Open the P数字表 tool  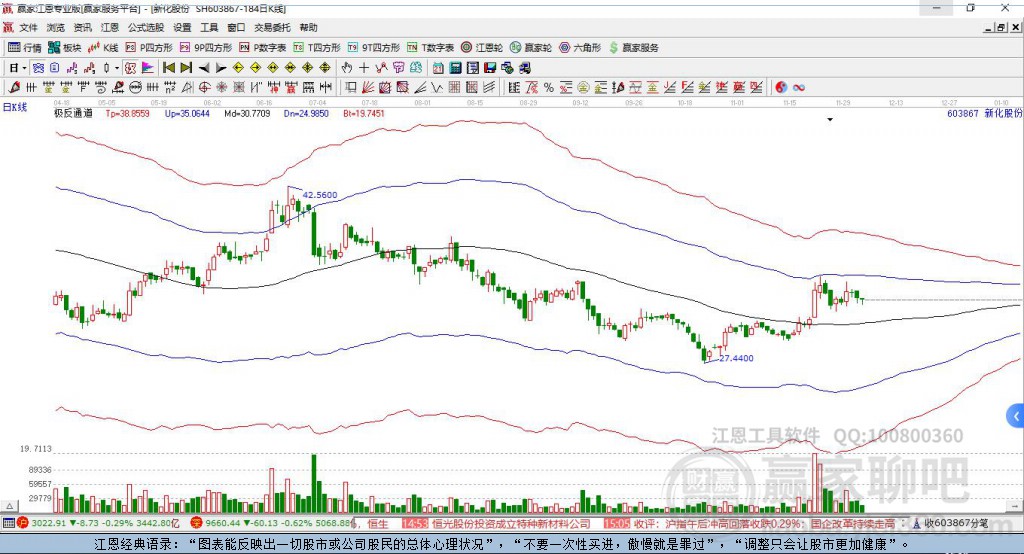point(263,48)
